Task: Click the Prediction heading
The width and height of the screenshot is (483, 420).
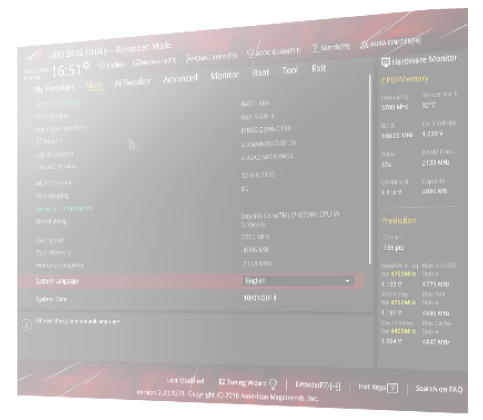Action: pyautogui.click(x=399, y=220)
